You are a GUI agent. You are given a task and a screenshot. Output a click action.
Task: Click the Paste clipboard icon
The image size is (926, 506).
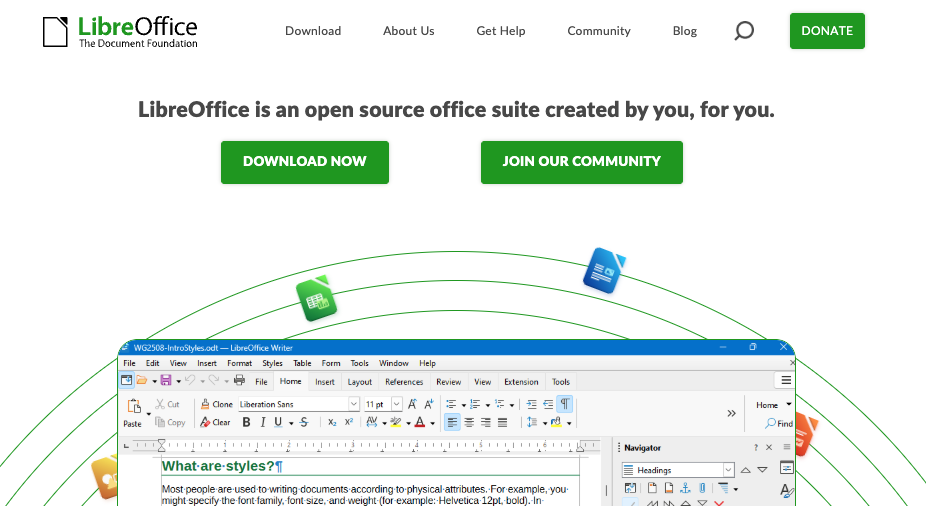click(134, 406)
